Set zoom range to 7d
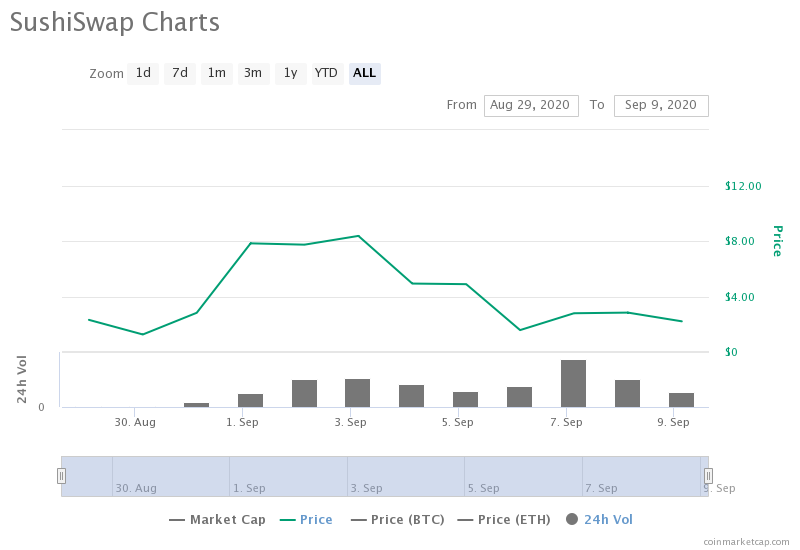 point(180,73)
